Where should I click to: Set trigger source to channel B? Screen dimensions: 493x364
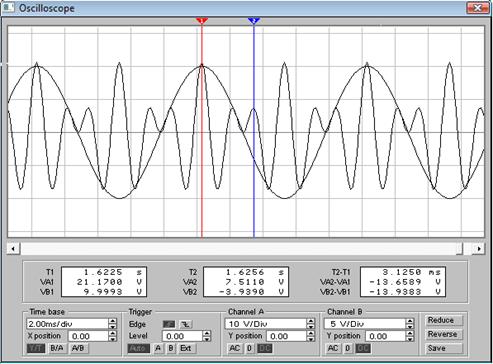(171, 349)
